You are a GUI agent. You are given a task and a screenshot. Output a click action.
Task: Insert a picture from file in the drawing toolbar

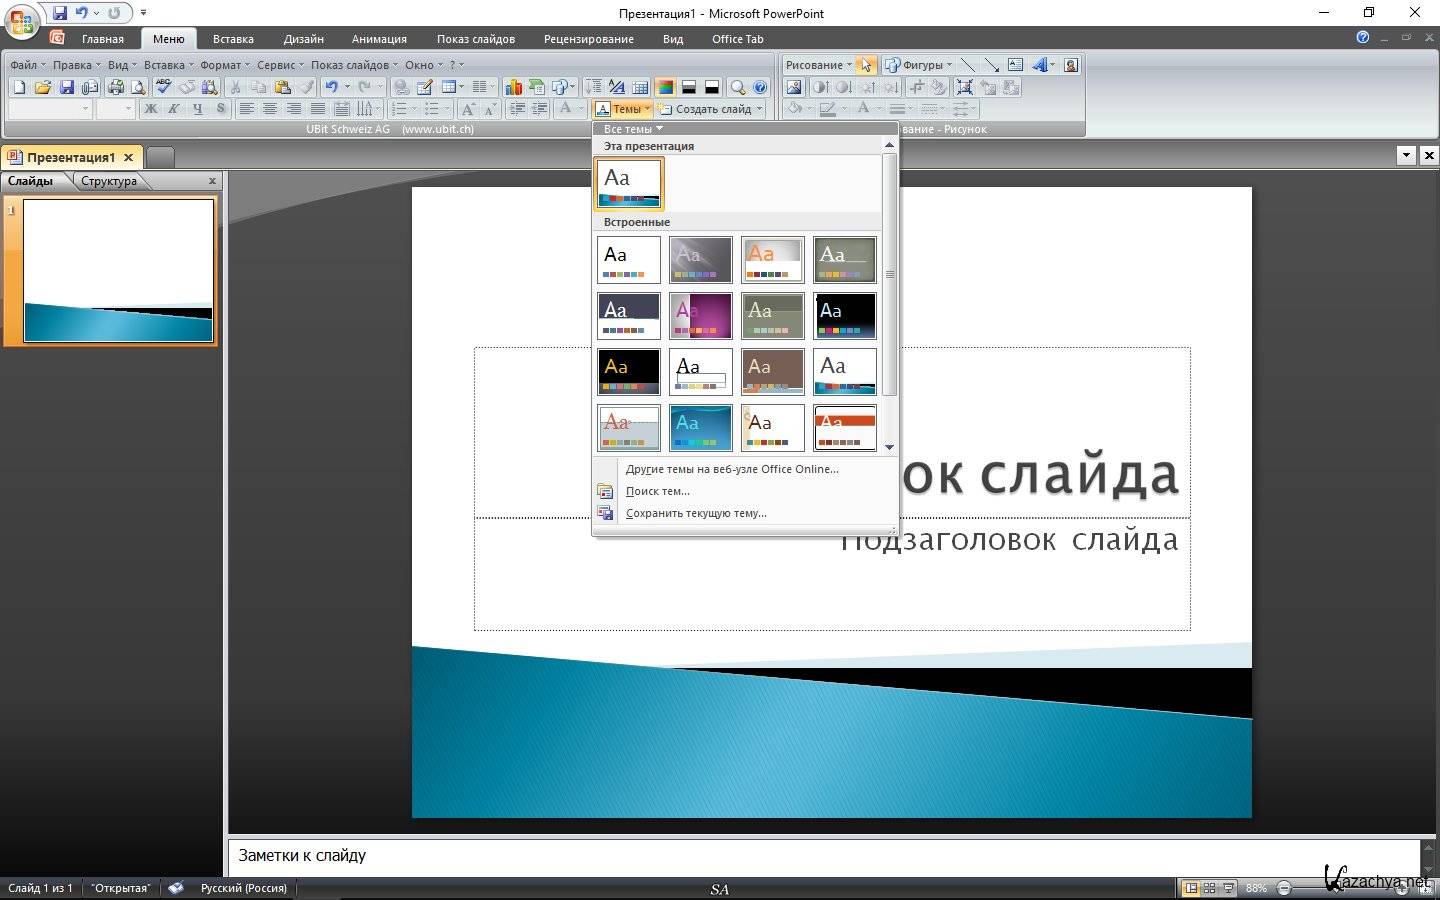(794, 87)
